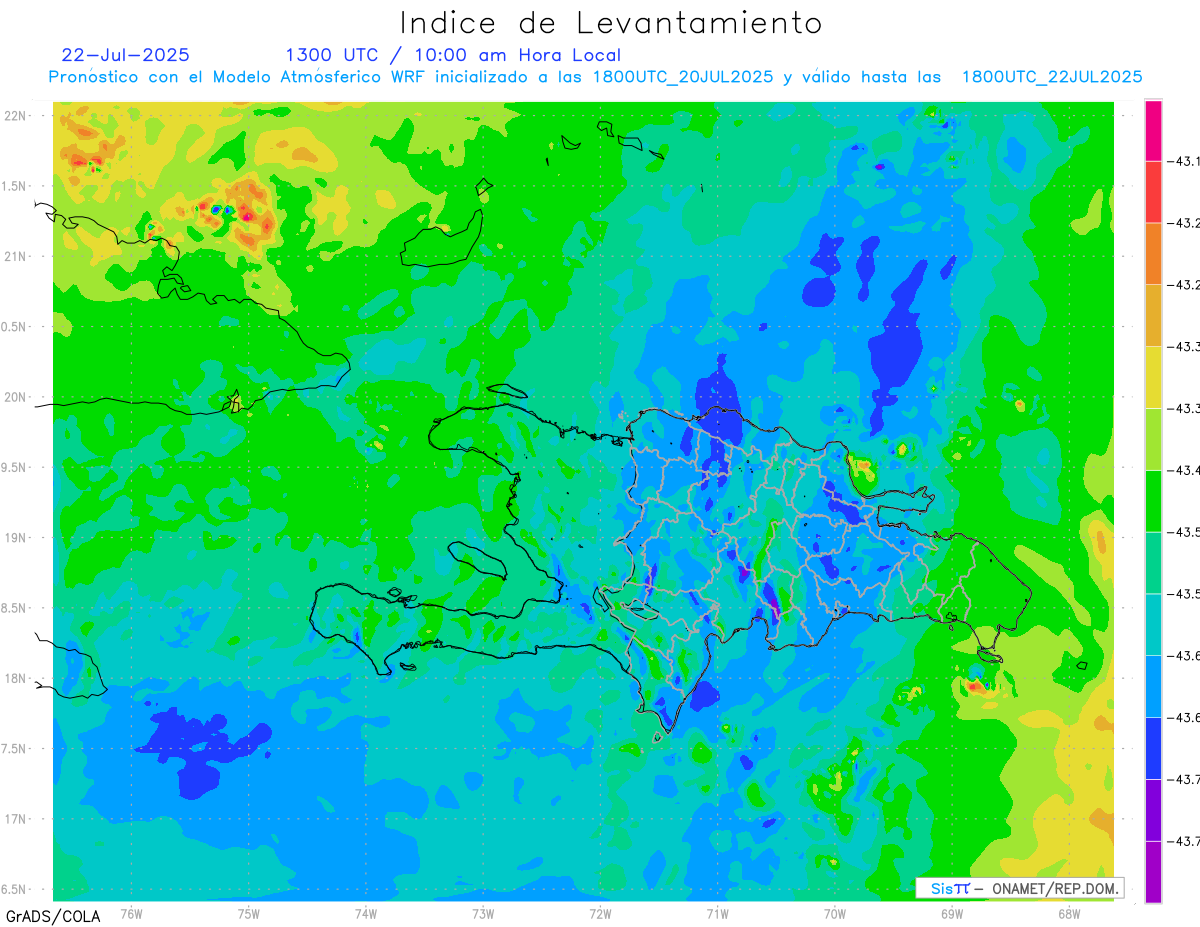Select the '1300 UTC / 10:00 am Hora Local' text
The width and height of the screenshot is (1200, 927).
[453, 55]
